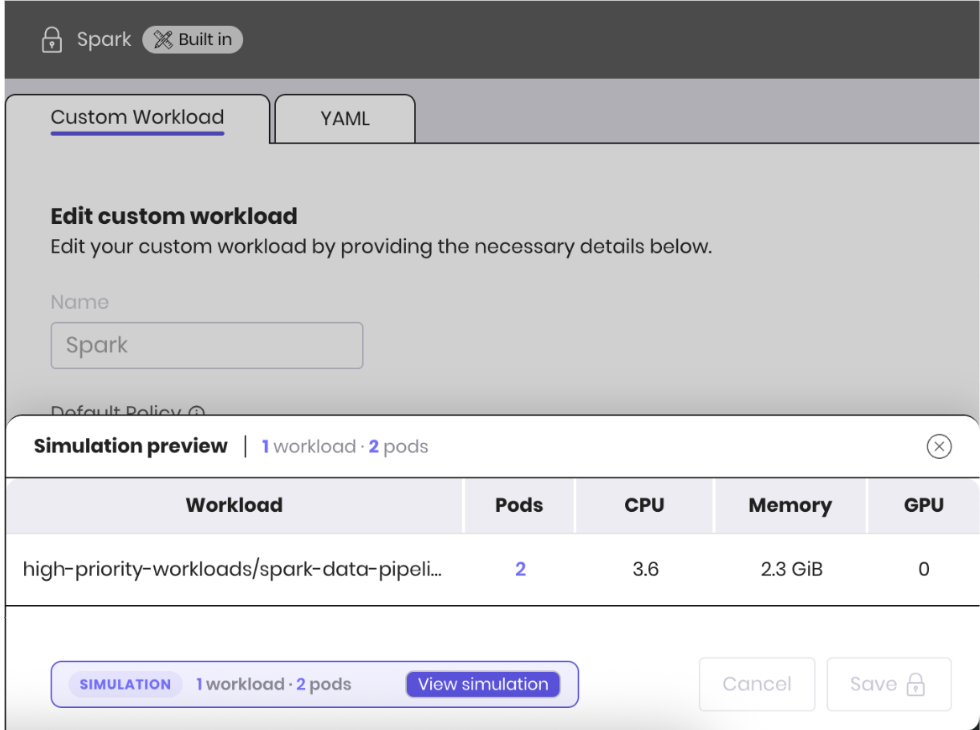Click the SIMULATION badge in bottom bar
This screenshot has height=730, width=980.
click(x=125, y=684)
